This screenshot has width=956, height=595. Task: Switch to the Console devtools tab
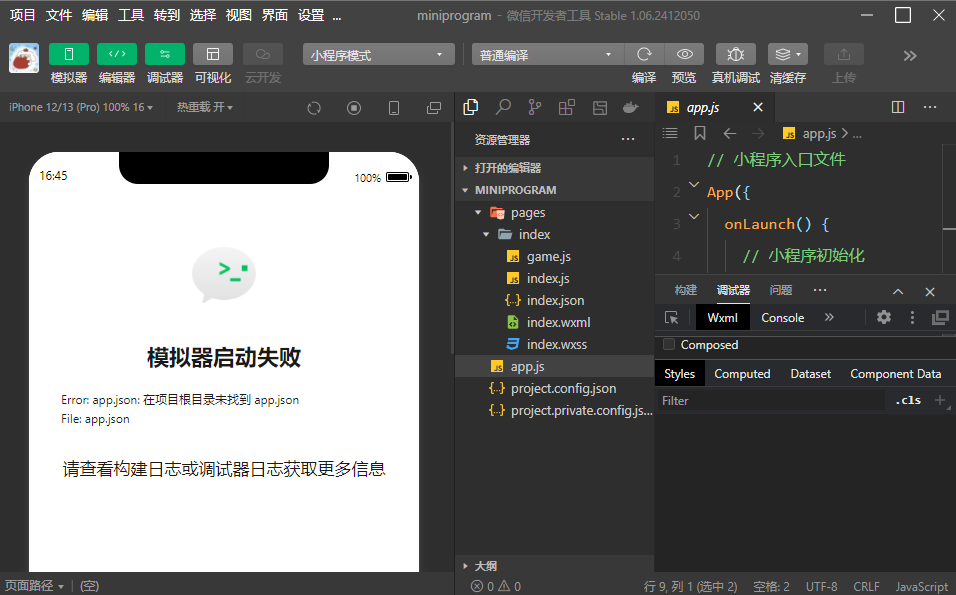pyautogui.click(x=782, y=318)
